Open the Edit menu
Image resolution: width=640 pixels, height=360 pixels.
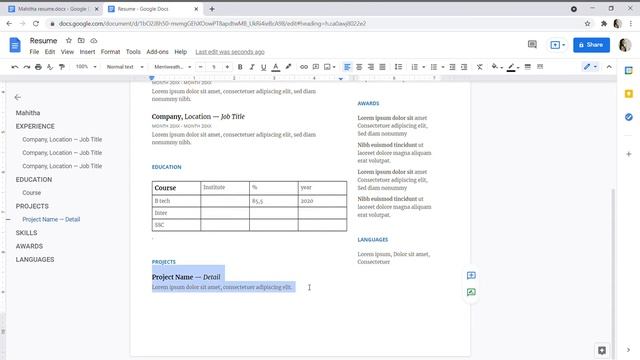50,52
